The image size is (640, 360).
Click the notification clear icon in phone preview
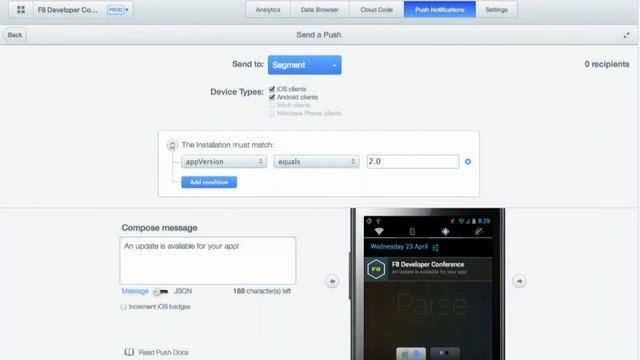coord(478,231)
